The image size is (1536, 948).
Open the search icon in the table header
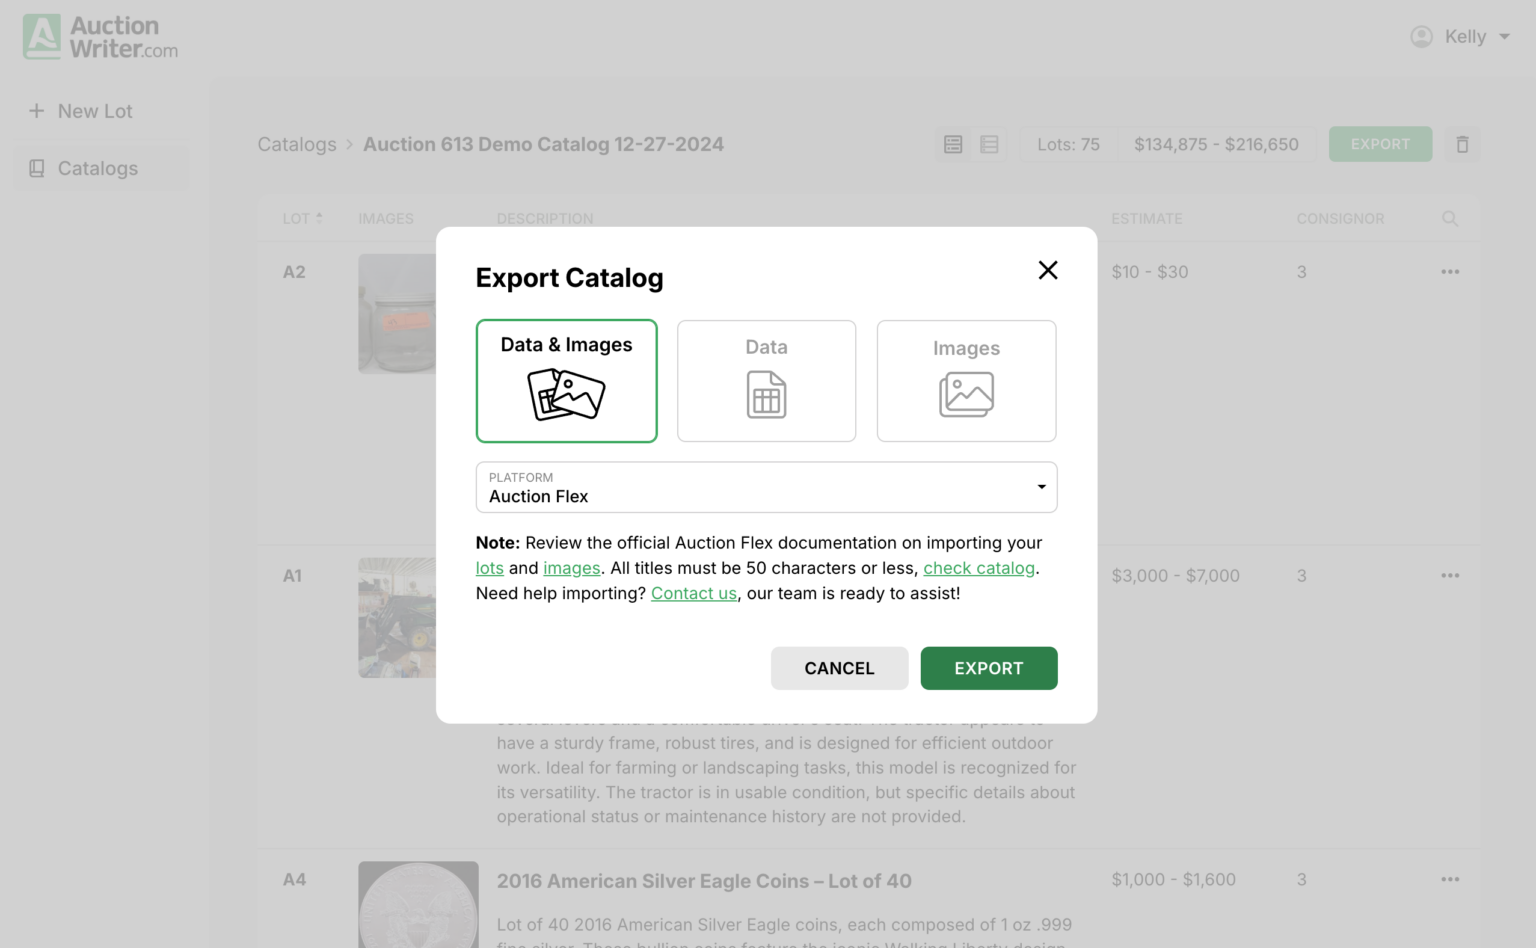point(1449,218)
